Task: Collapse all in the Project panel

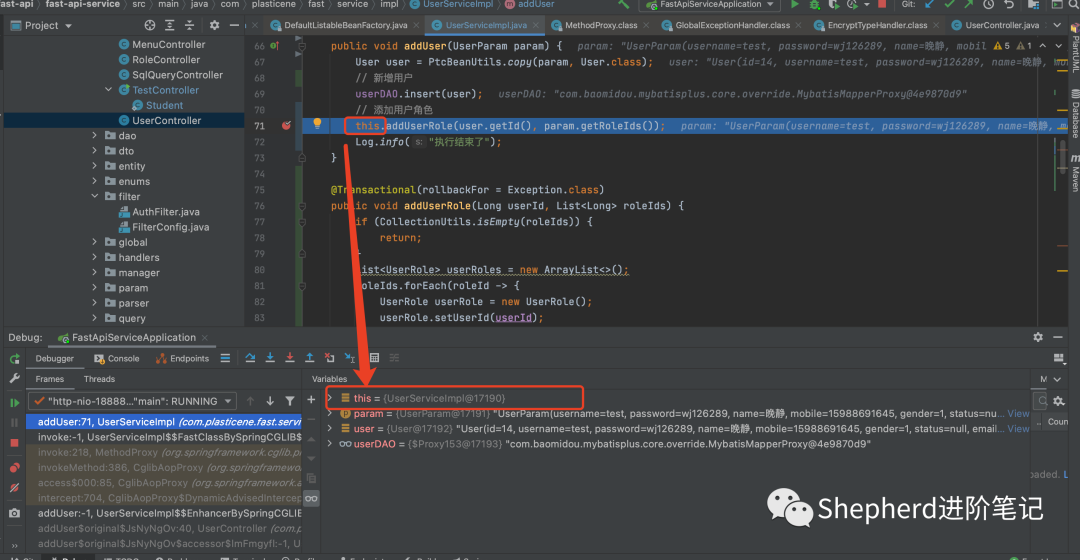Action: 189,25
